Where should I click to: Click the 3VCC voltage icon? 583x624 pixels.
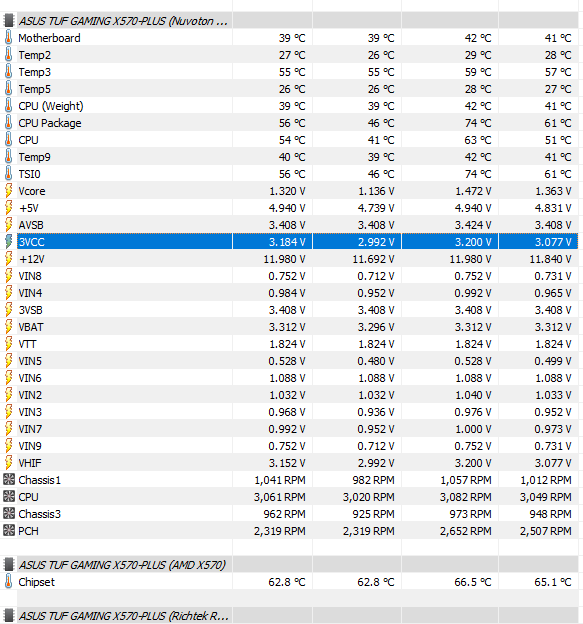[8, 242]
